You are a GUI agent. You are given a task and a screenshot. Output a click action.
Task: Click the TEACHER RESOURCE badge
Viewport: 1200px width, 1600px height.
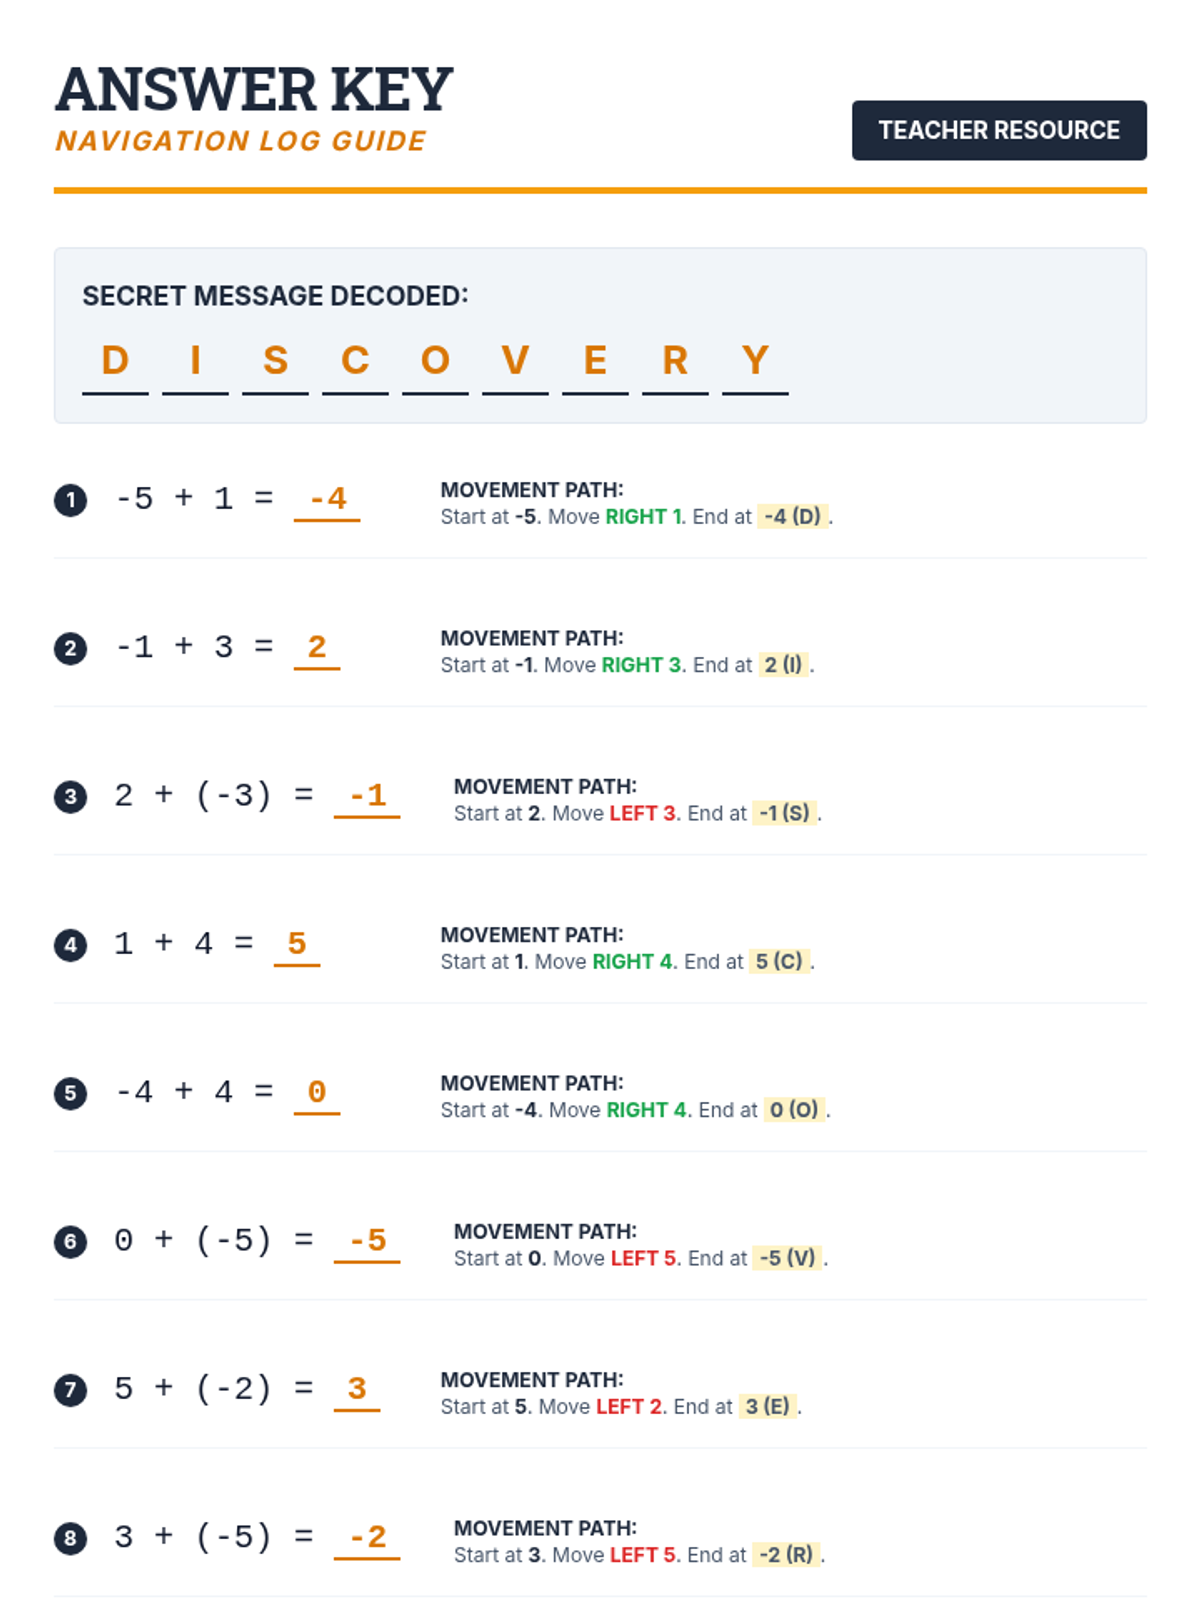(999, 130)
